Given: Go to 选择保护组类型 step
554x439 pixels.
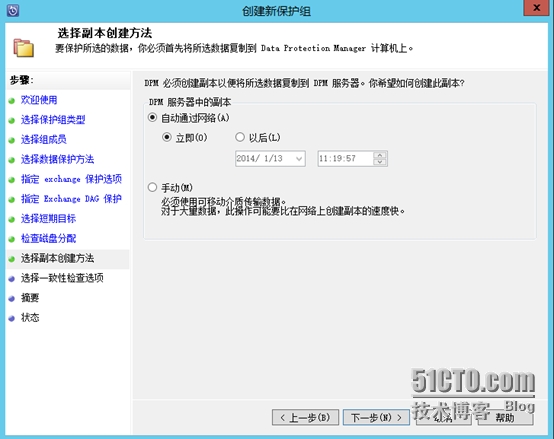Looking at the screenshot, I should [x=53, y=120].
